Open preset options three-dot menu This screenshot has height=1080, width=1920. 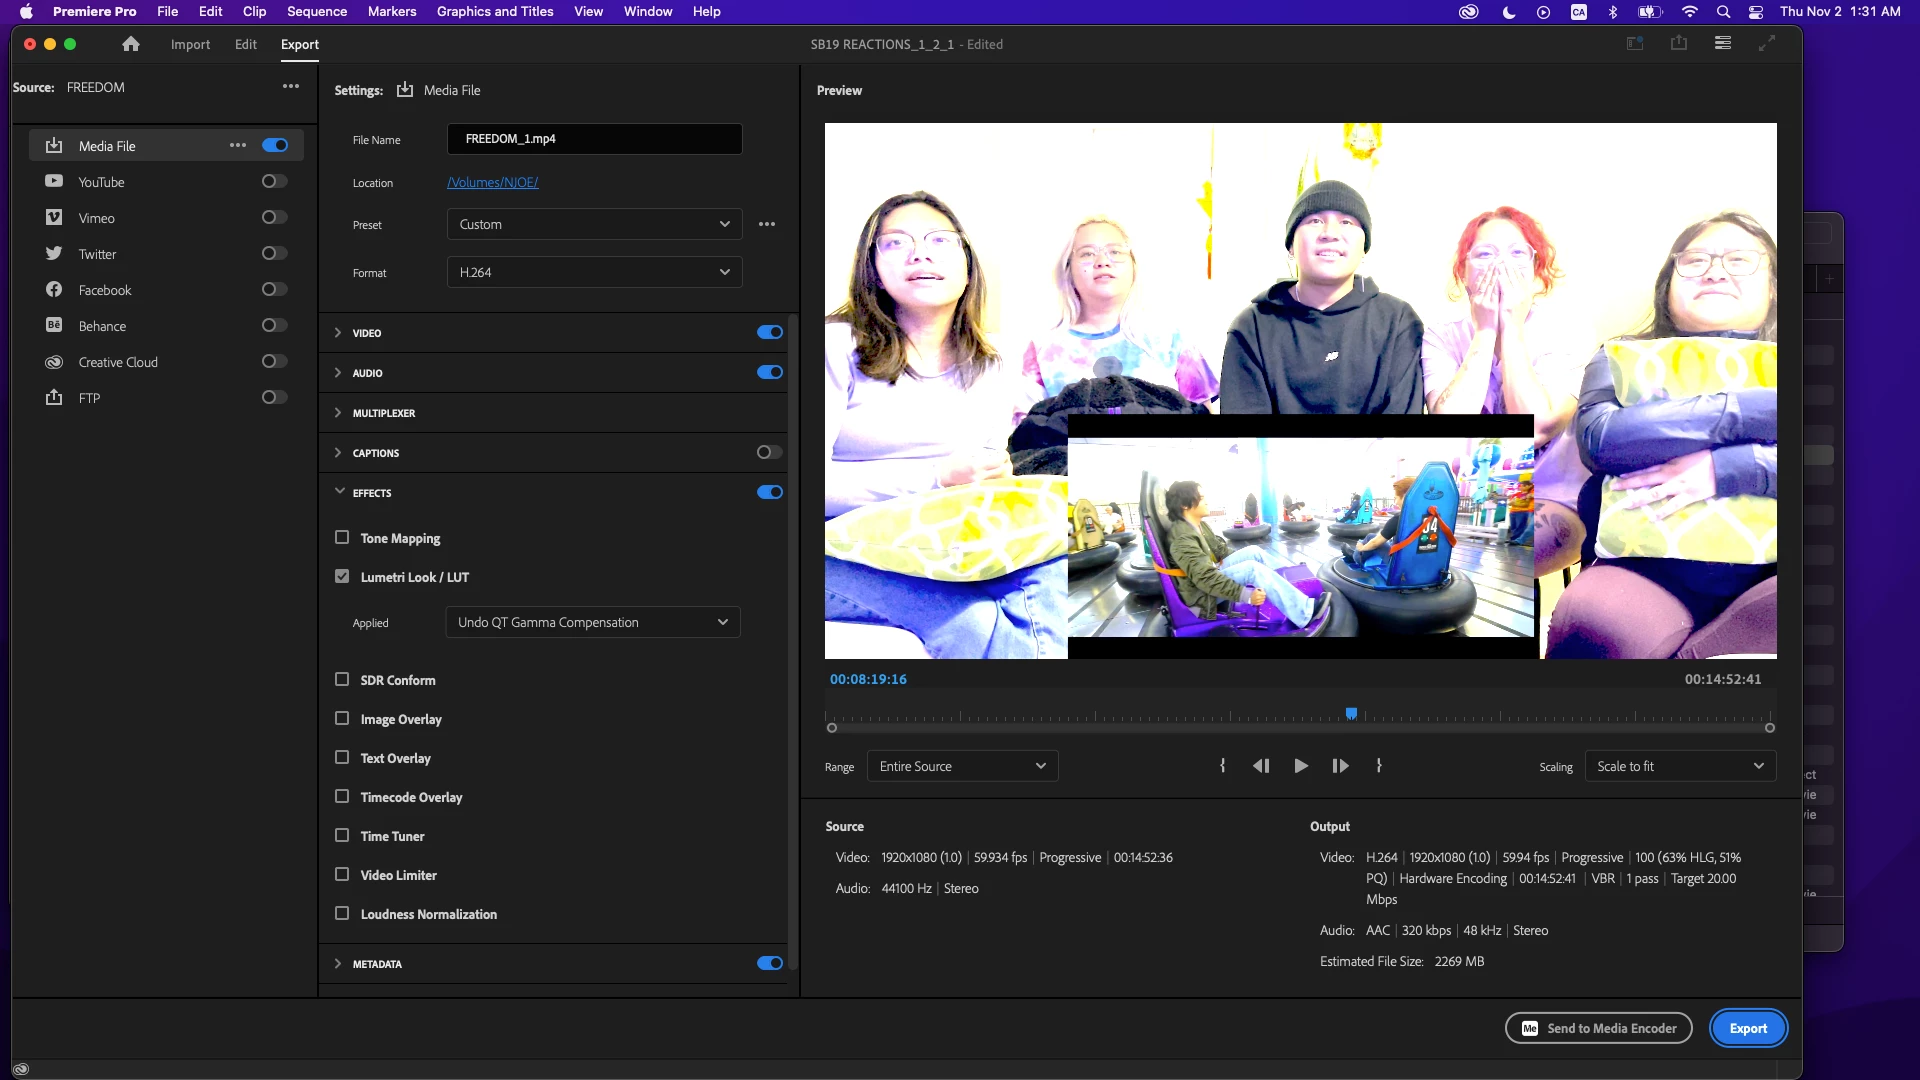(x=767, y=224)
